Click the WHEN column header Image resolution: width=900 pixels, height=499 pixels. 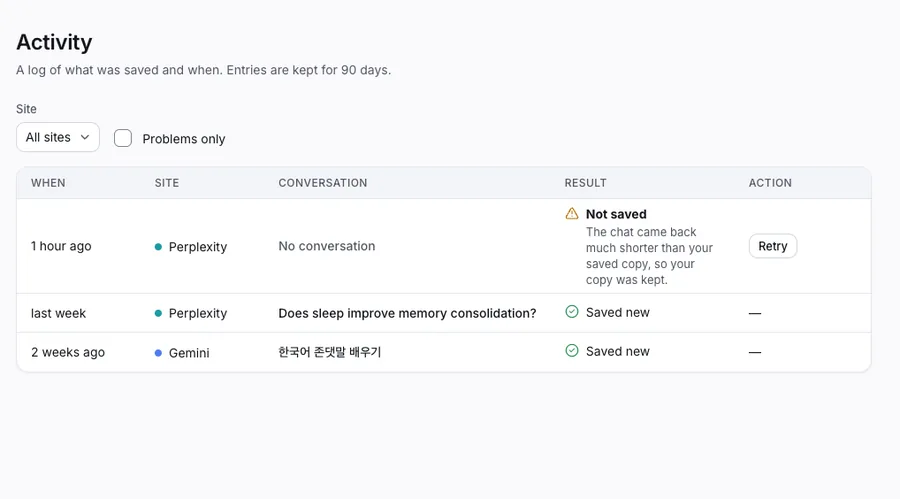point(48,183)
